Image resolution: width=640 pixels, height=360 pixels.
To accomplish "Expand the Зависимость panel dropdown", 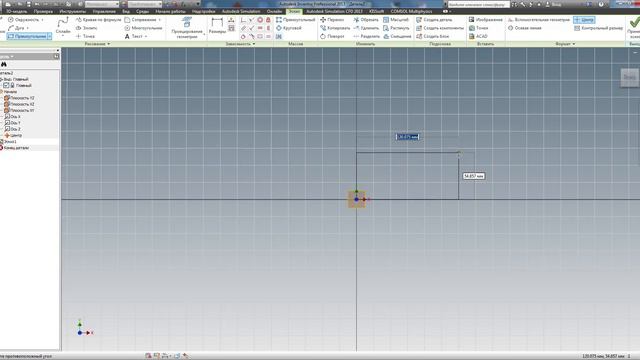I will [254, 44].
